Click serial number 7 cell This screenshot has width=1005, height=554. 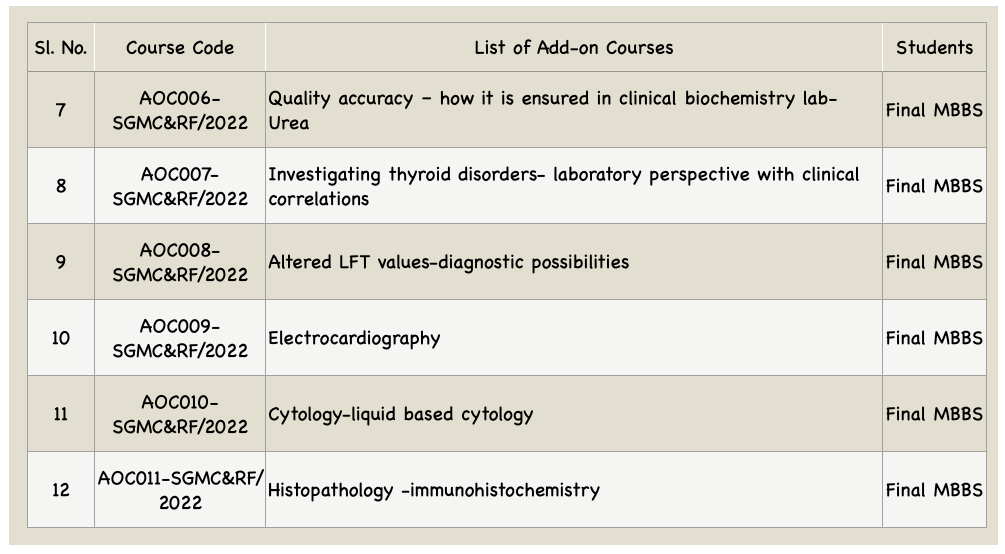point(61,110)
